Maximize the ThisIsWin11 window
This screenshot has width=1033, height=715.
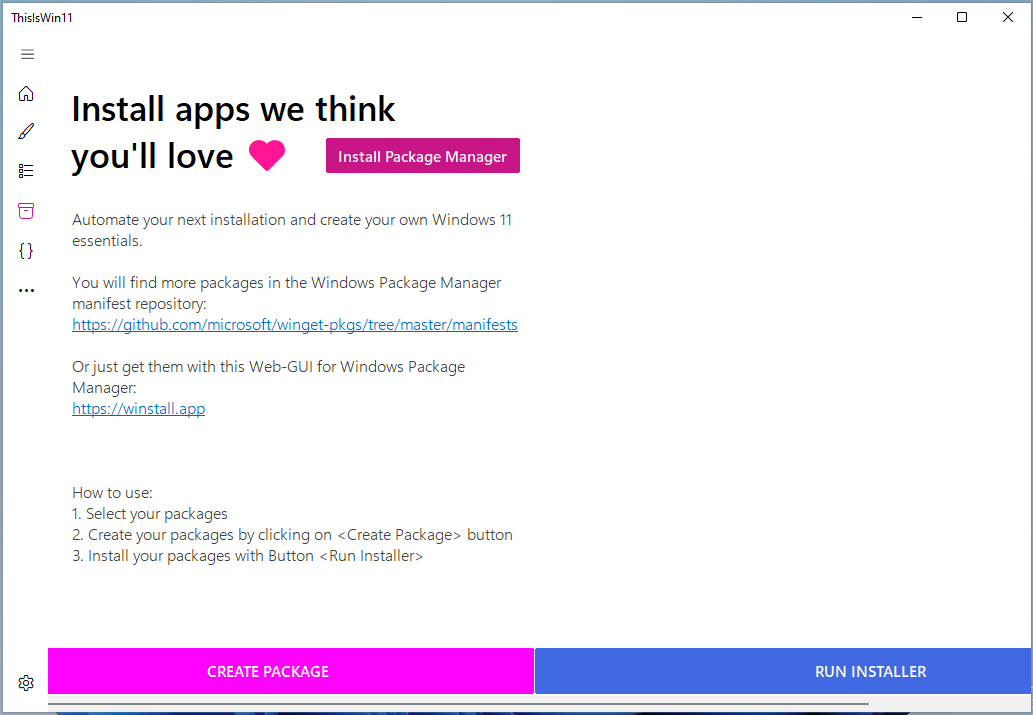pyautogui.click(x=962, y=17)
